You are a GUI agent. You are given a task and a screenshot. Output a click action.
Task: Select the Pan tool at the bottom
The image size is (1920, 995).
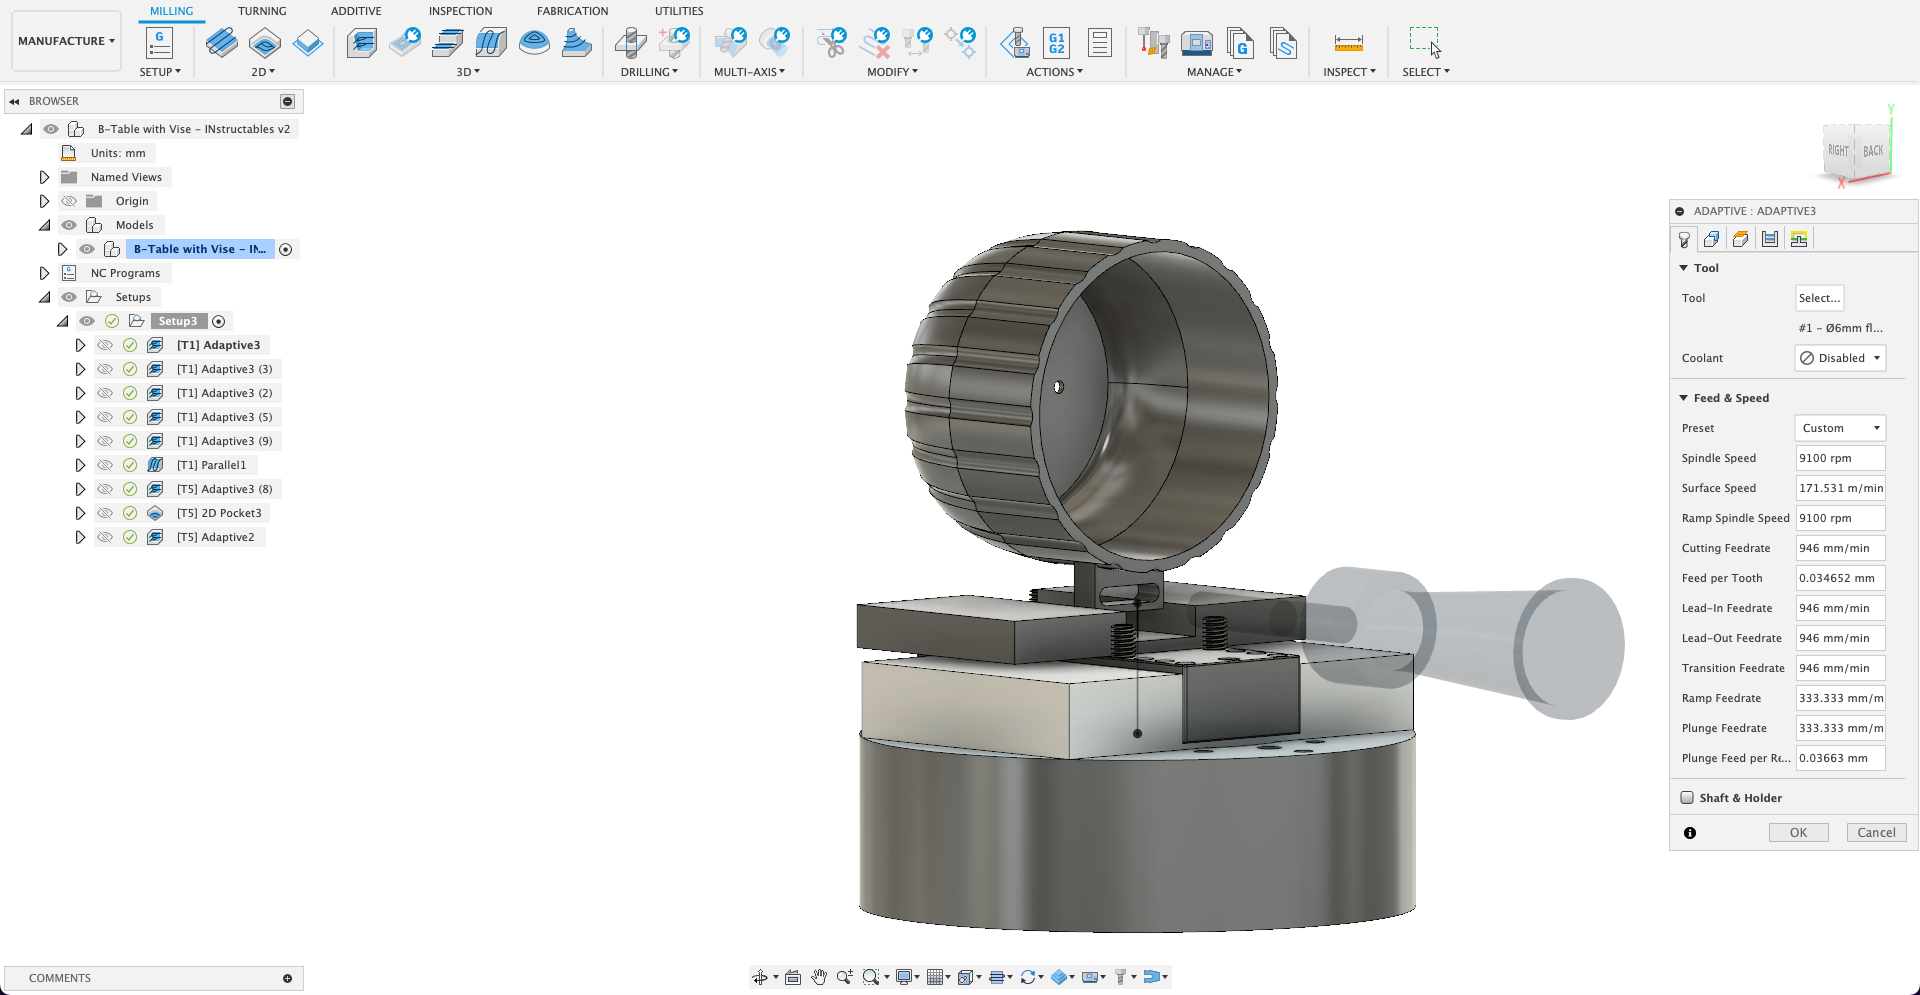click(819, 977)
